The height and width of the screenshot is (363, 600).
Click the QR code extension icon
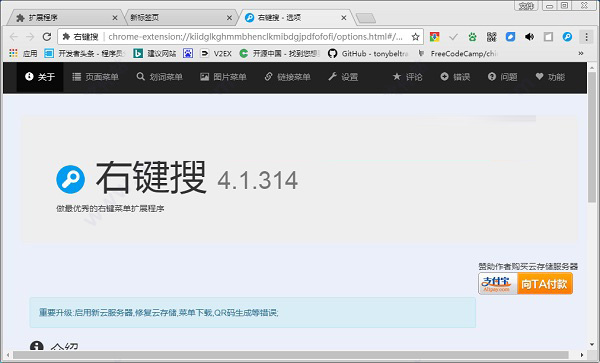coord(491,37)
